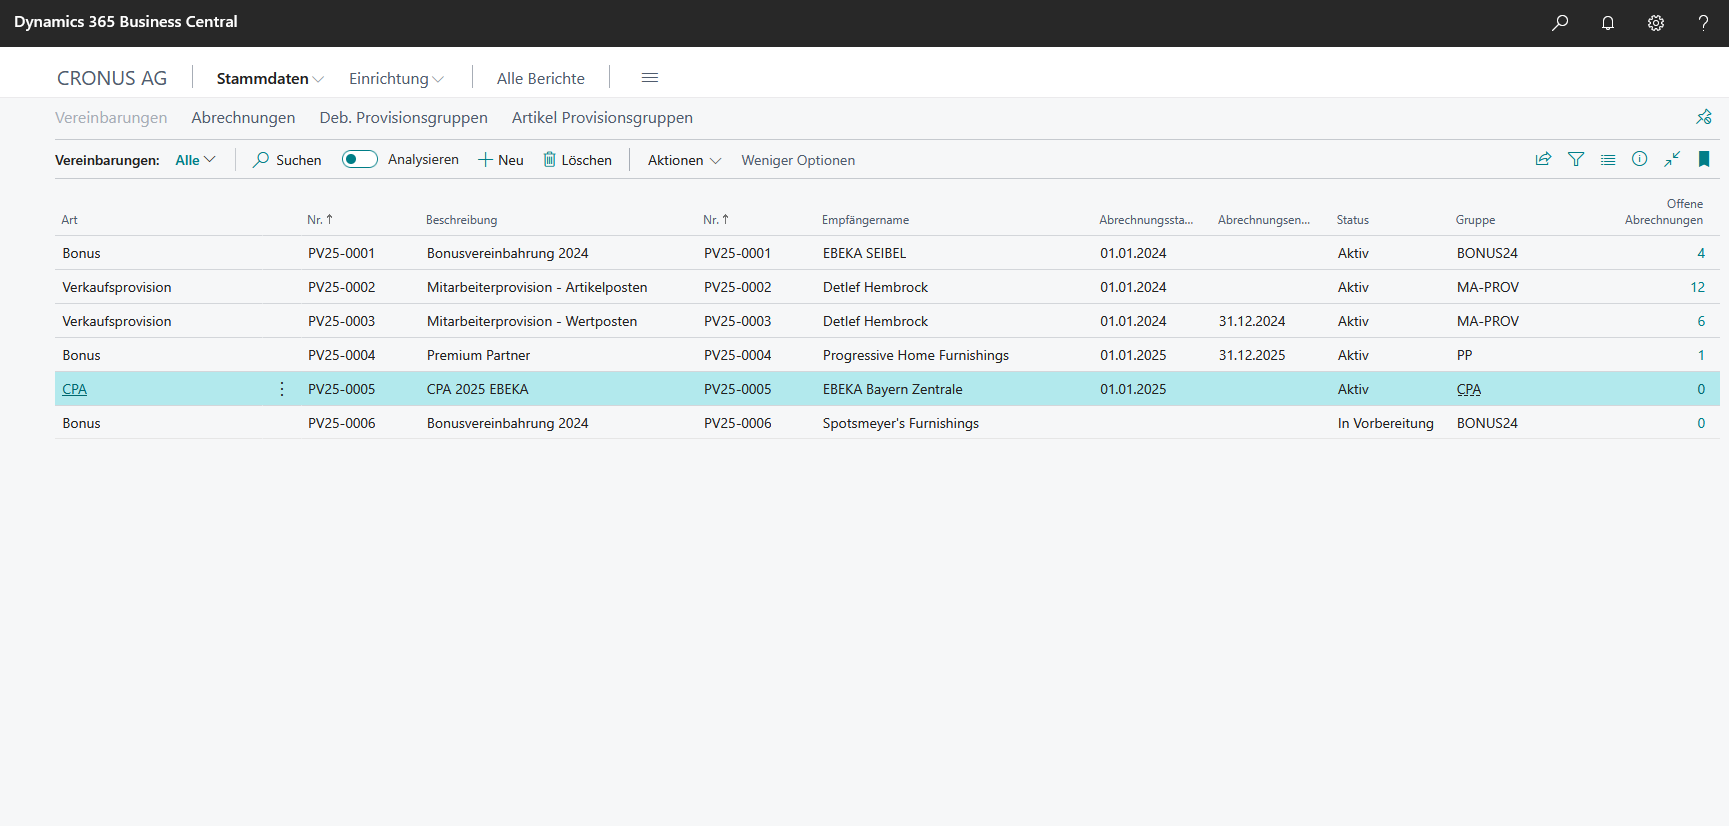
Task: Expand the Aktionen dropdown
Action: tap(684, 160)
